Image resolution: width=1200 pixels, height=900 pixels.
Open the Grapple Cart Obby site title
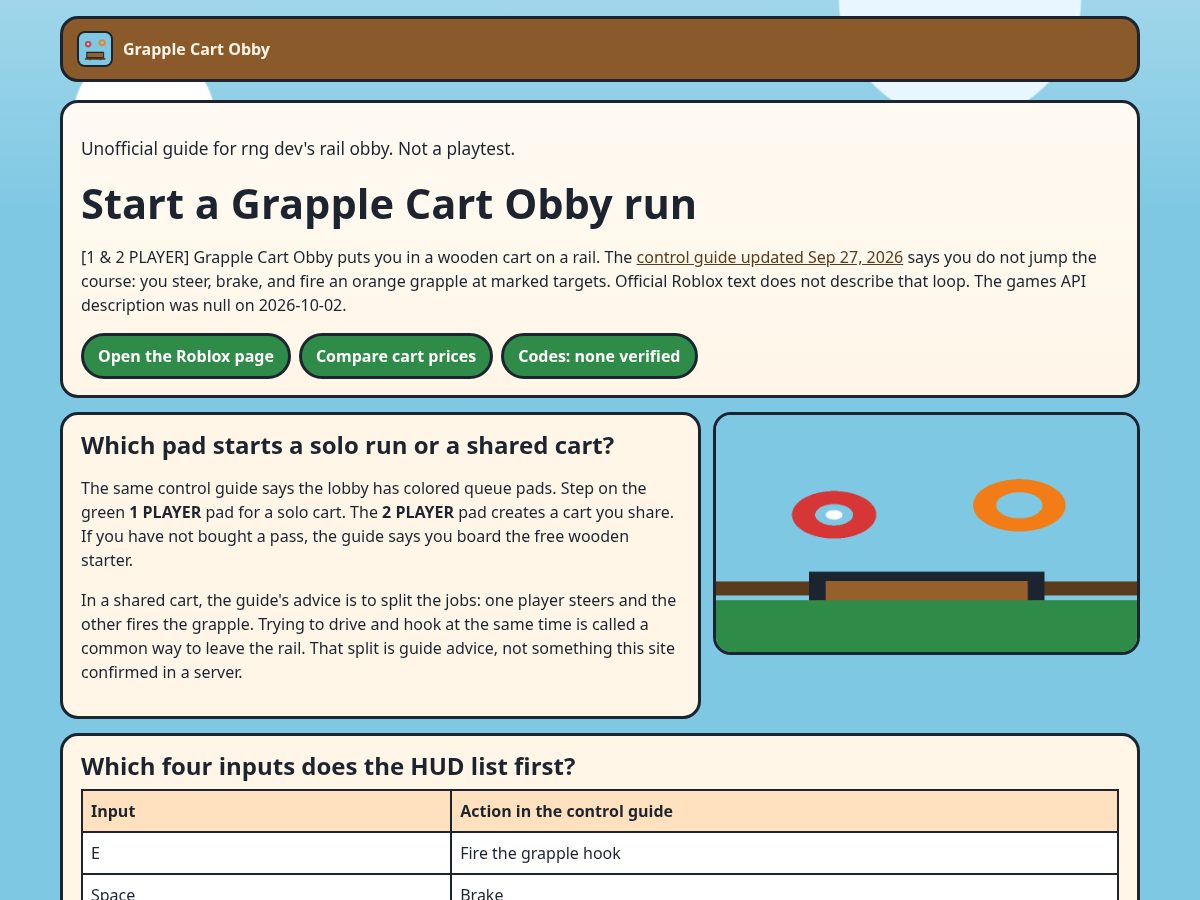point(196,49)
